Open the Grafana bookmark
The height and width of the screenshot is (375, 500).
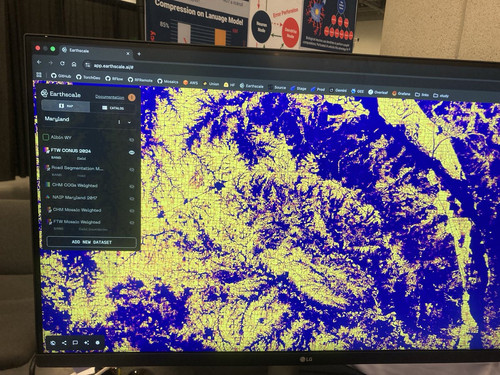(x=401, y=93)
